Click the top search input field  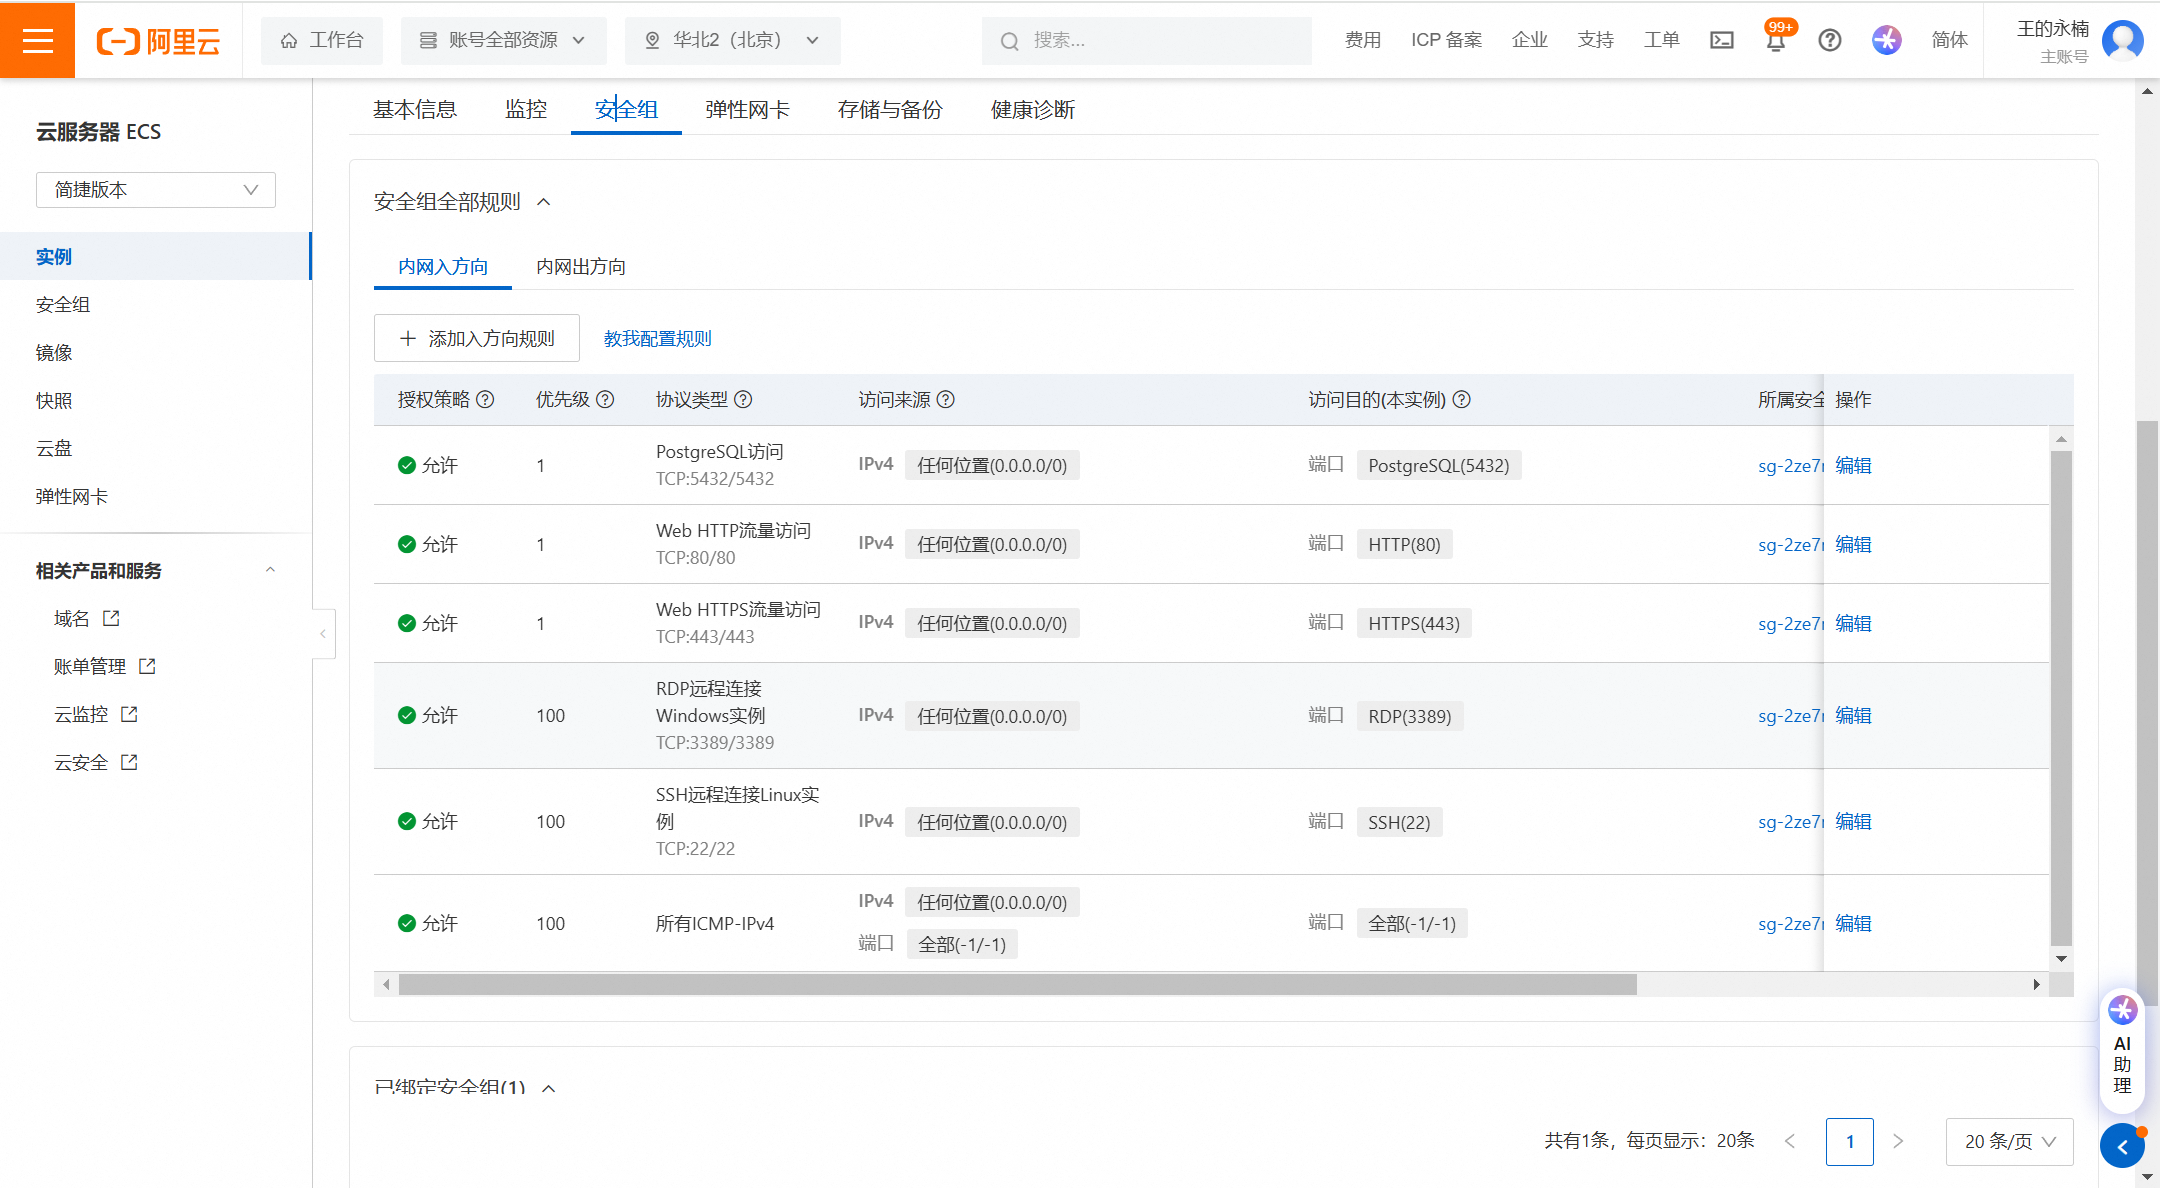pos(1147,41)
